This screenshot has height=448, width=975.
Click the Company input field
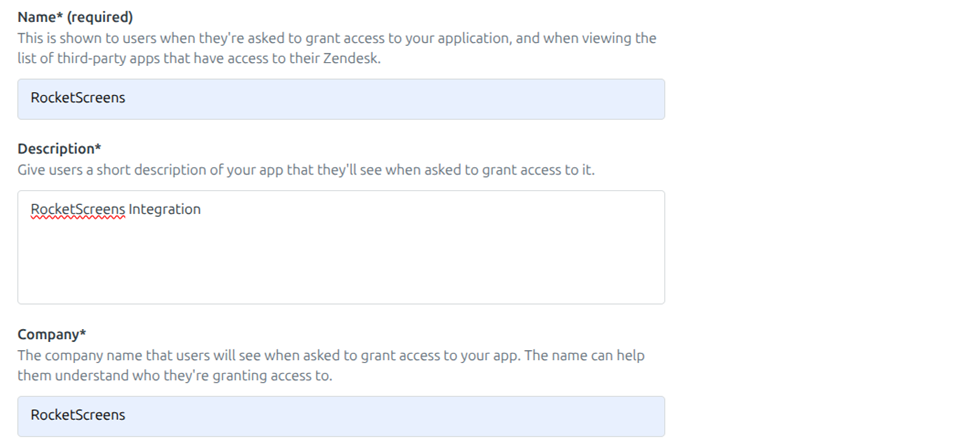pyautogui.click(x=340, y=415)
